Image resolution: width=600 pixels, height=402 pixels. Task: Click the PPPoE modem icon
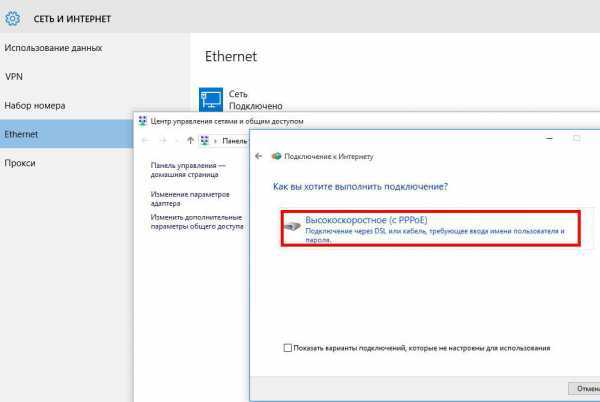pyautogui.click(x=293, y=226)
